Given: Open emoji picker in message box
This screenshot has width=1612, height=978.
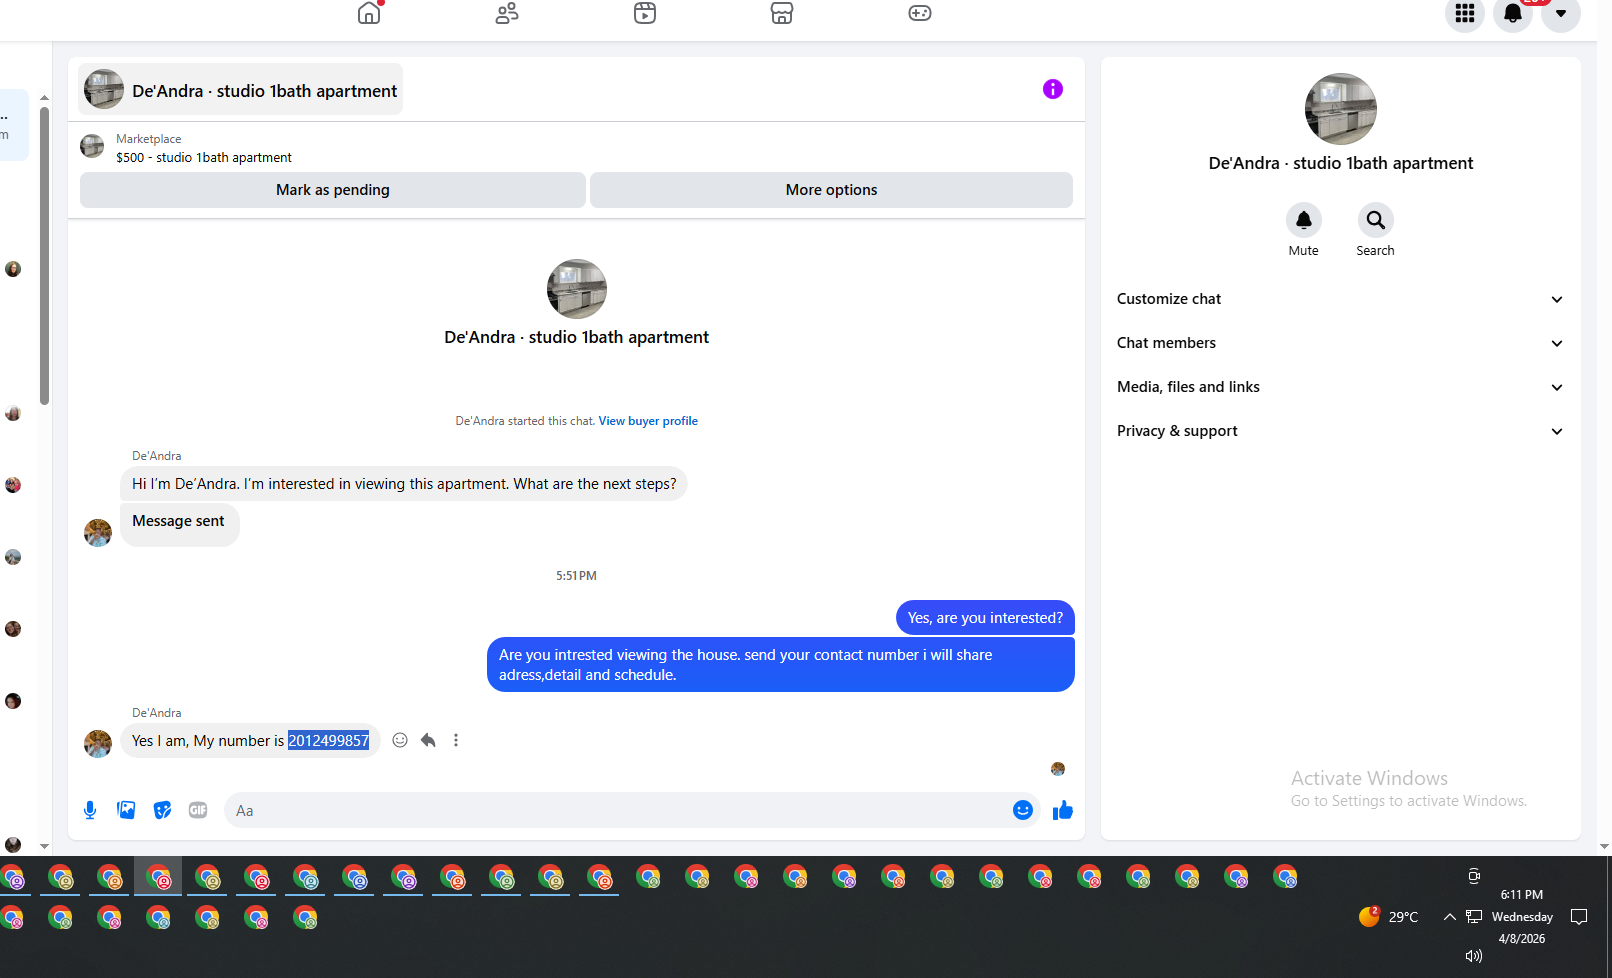Looking at the screenshot, I should pos(1023,810).
